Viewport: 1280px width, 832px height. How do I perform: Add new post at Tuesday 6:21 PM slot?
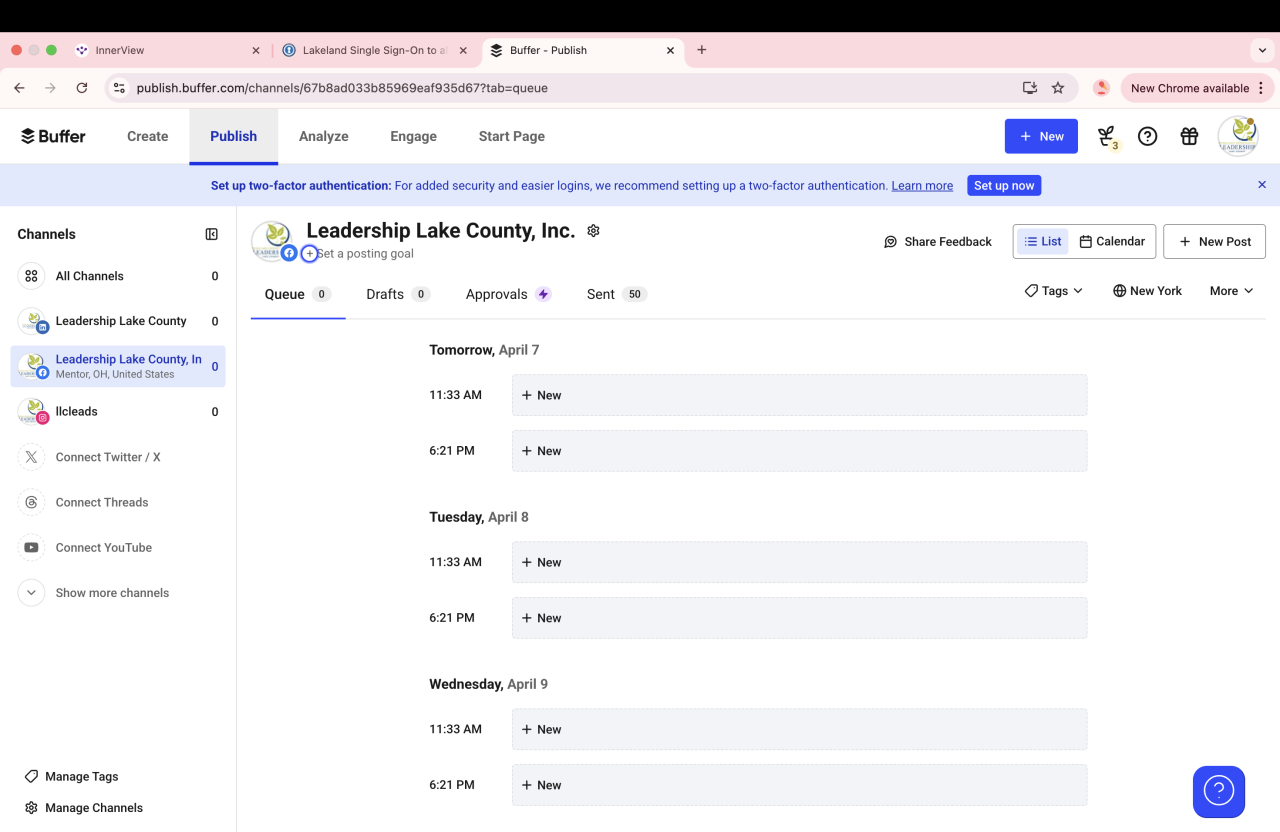tap(799, 618)
